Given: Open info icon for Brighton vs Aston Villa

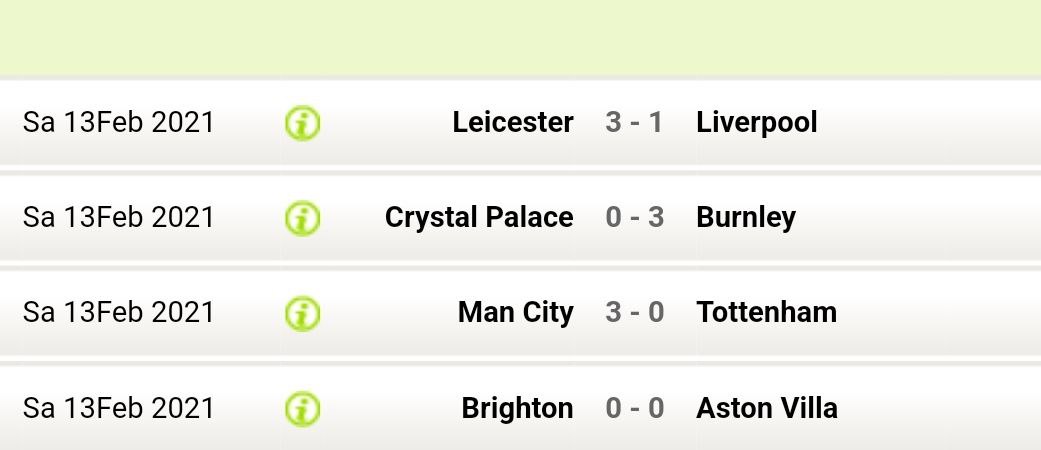Looking at the screenshot, I should pyautogui.click(x=302, y=408).
